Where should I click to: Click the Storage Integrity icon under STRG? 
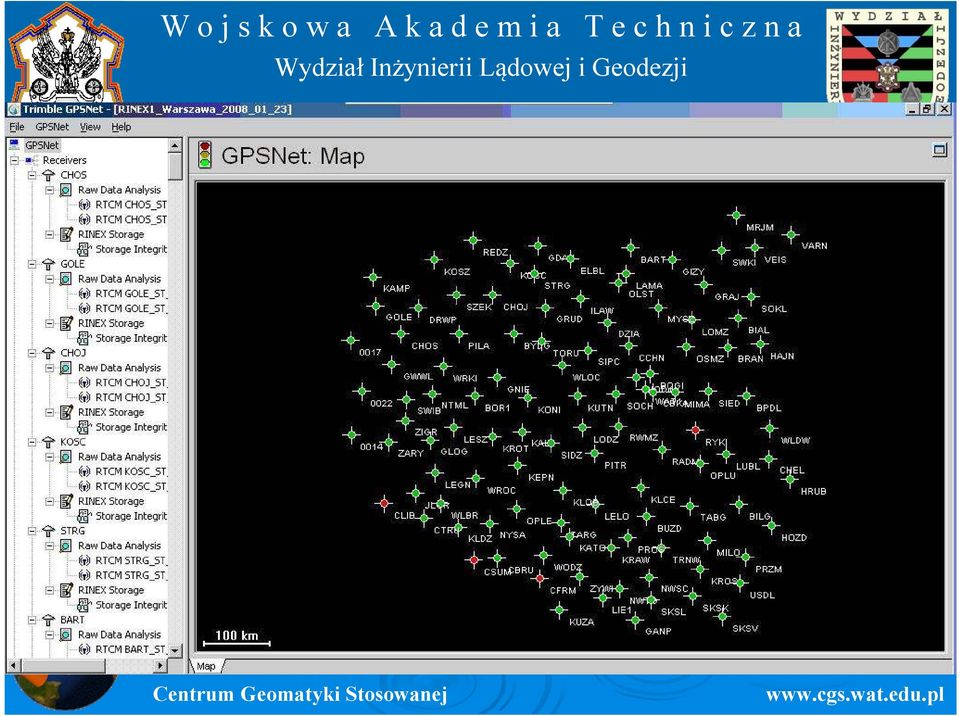point(84,605)
